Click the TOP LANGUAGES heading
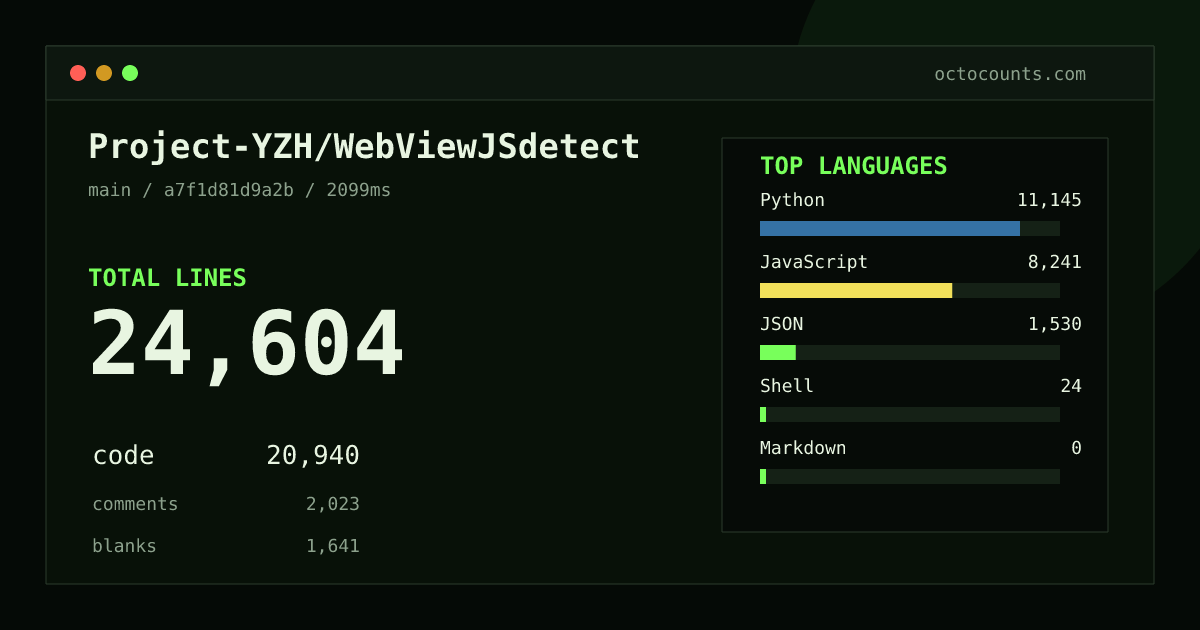This screenshot has width=1200, height=630. [854, 166]
